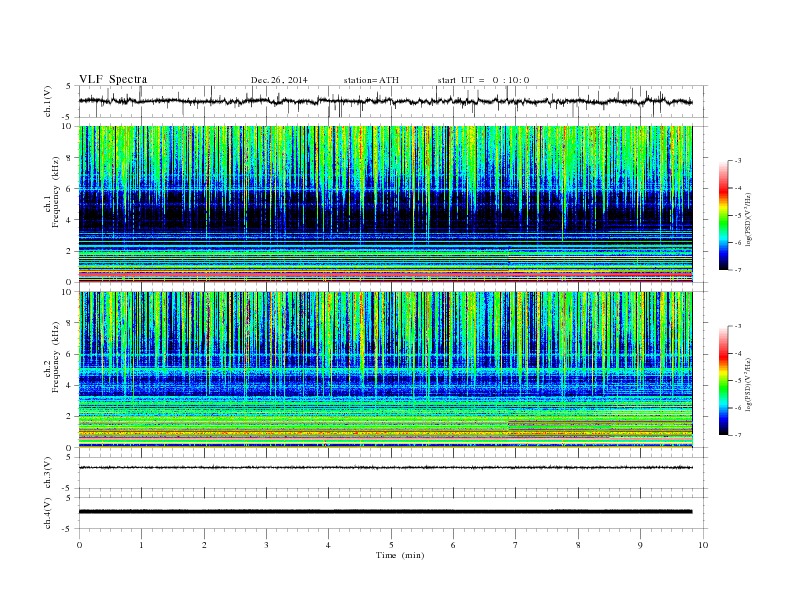Click the ch.1 'log(PSD)(V²/Hz)' color bar label
The image size is (792, 612).
(749, 219)
